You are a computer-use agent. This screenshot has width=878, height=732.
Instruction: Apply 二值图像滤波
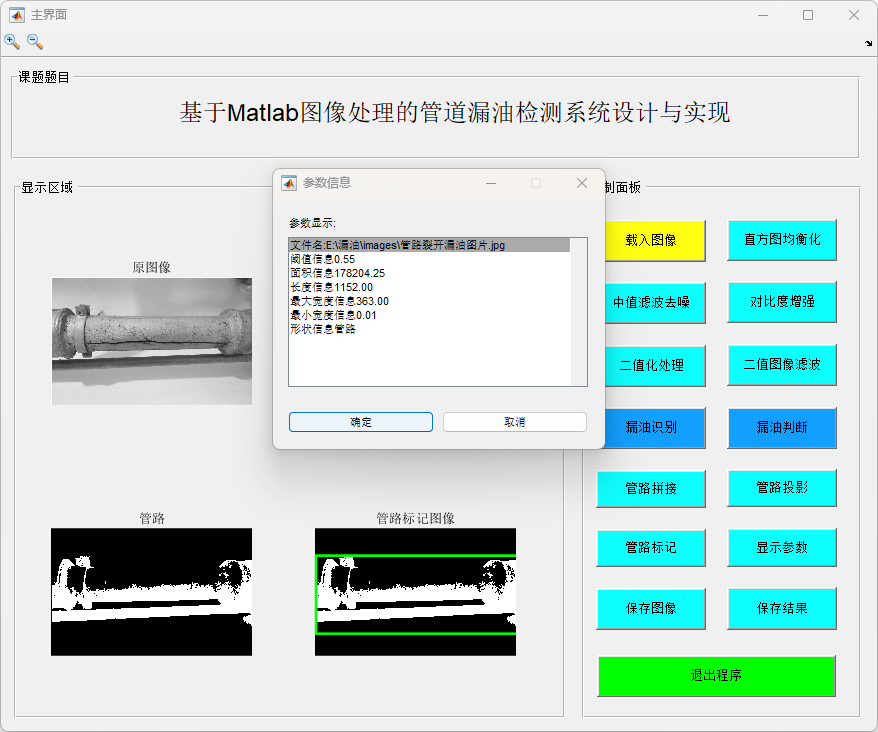(x=782, y=365)
